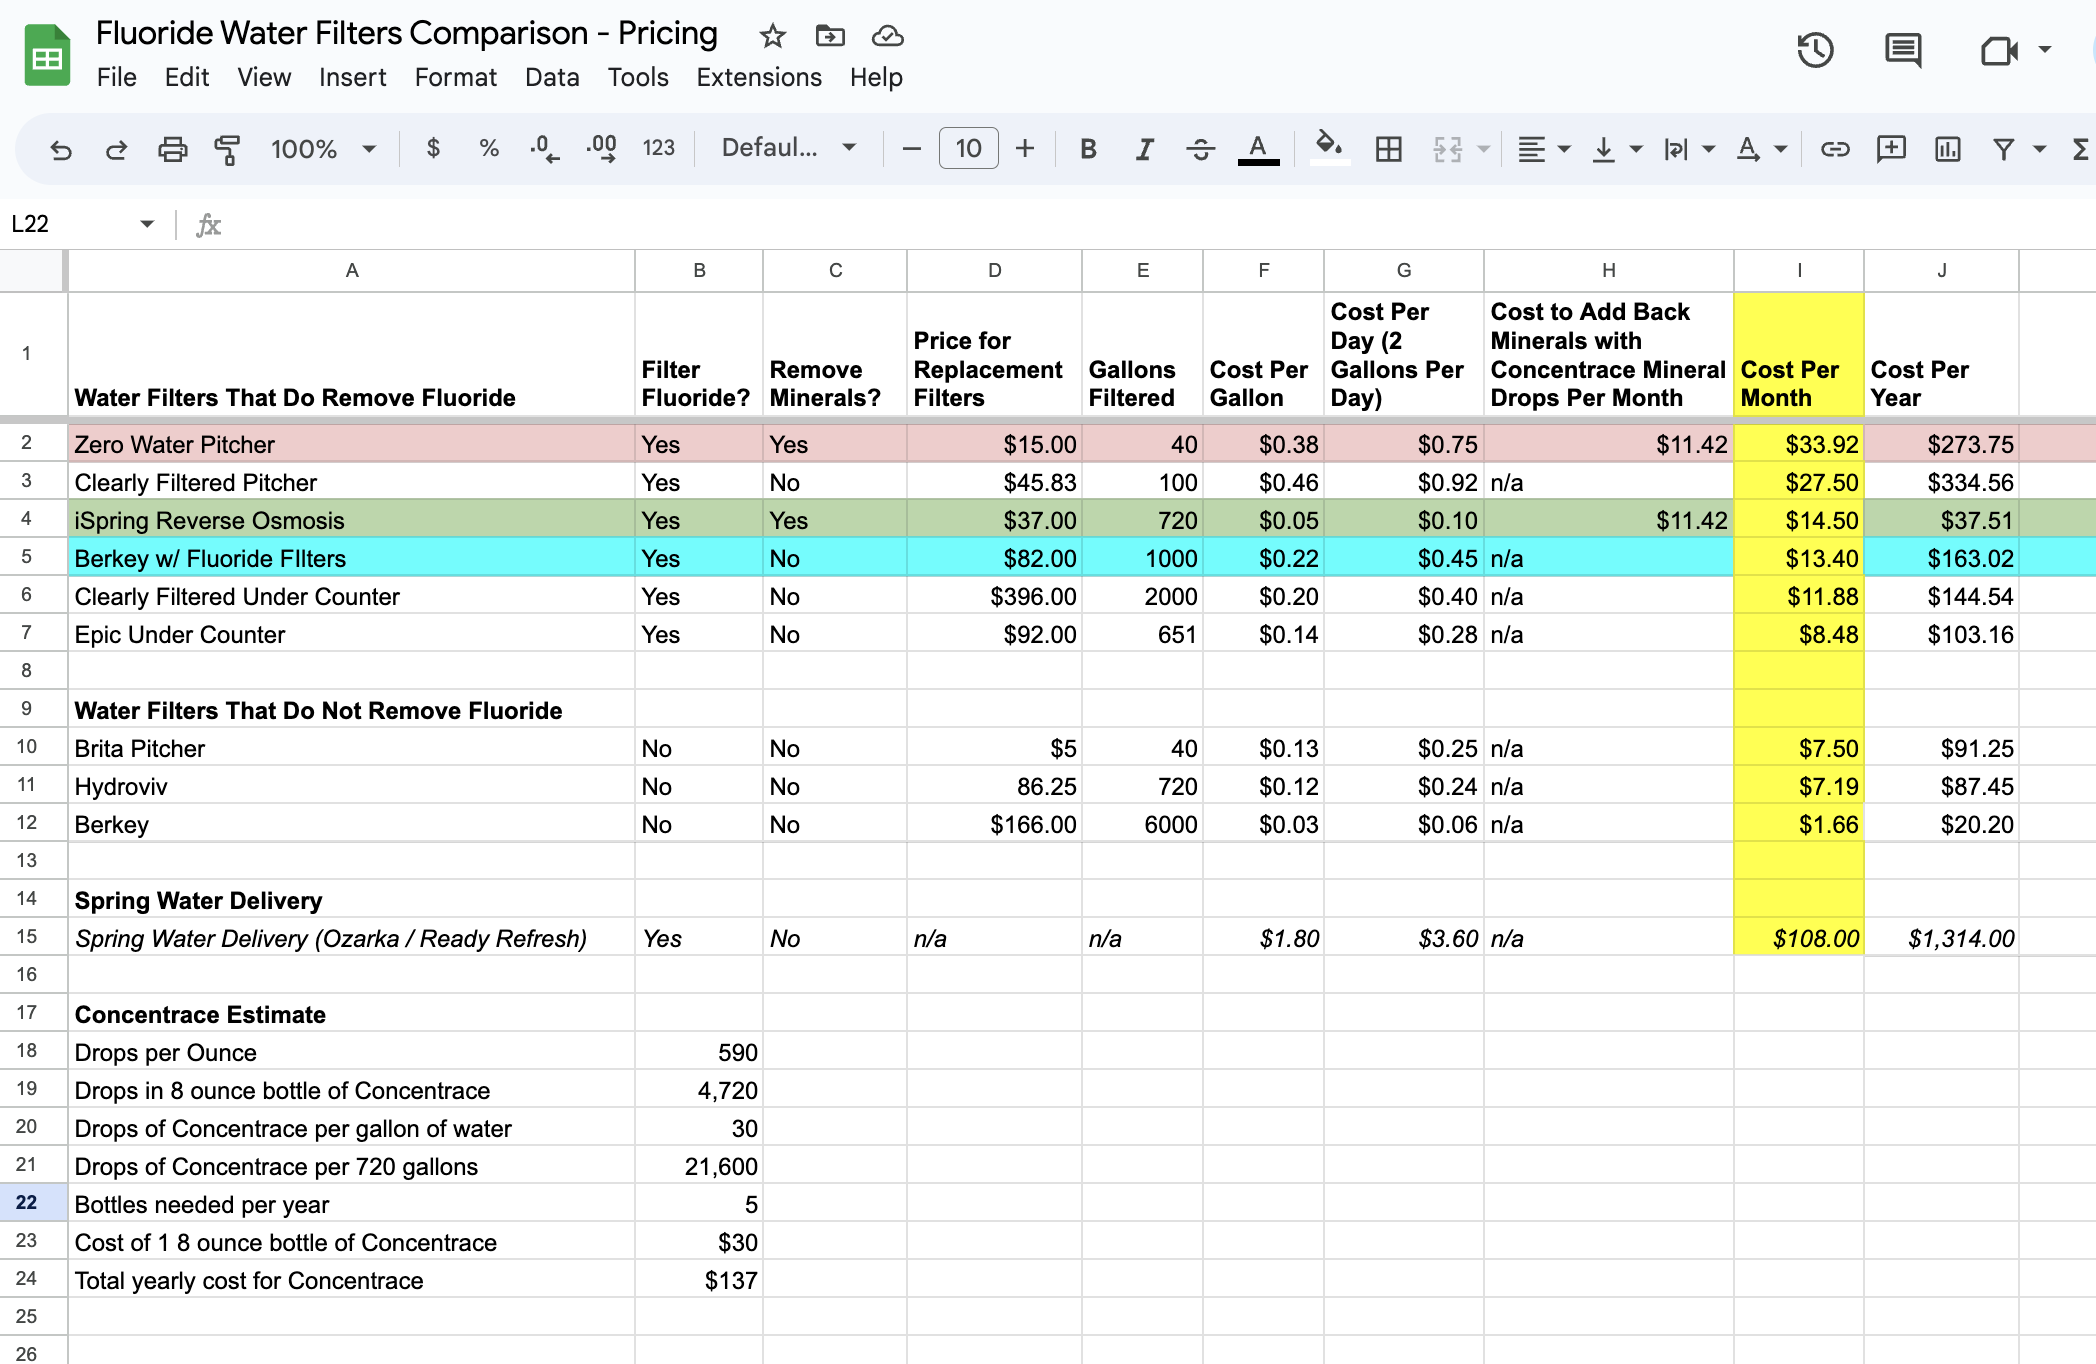Insert a chart using the toolbar

pyautogui.click(x=1947, y=150)
